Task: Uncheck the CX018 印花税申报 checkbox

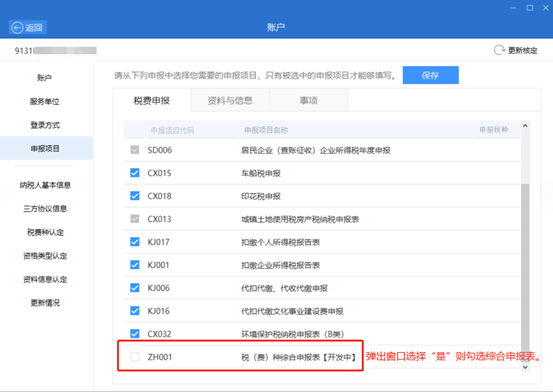Action: point(135,195)
